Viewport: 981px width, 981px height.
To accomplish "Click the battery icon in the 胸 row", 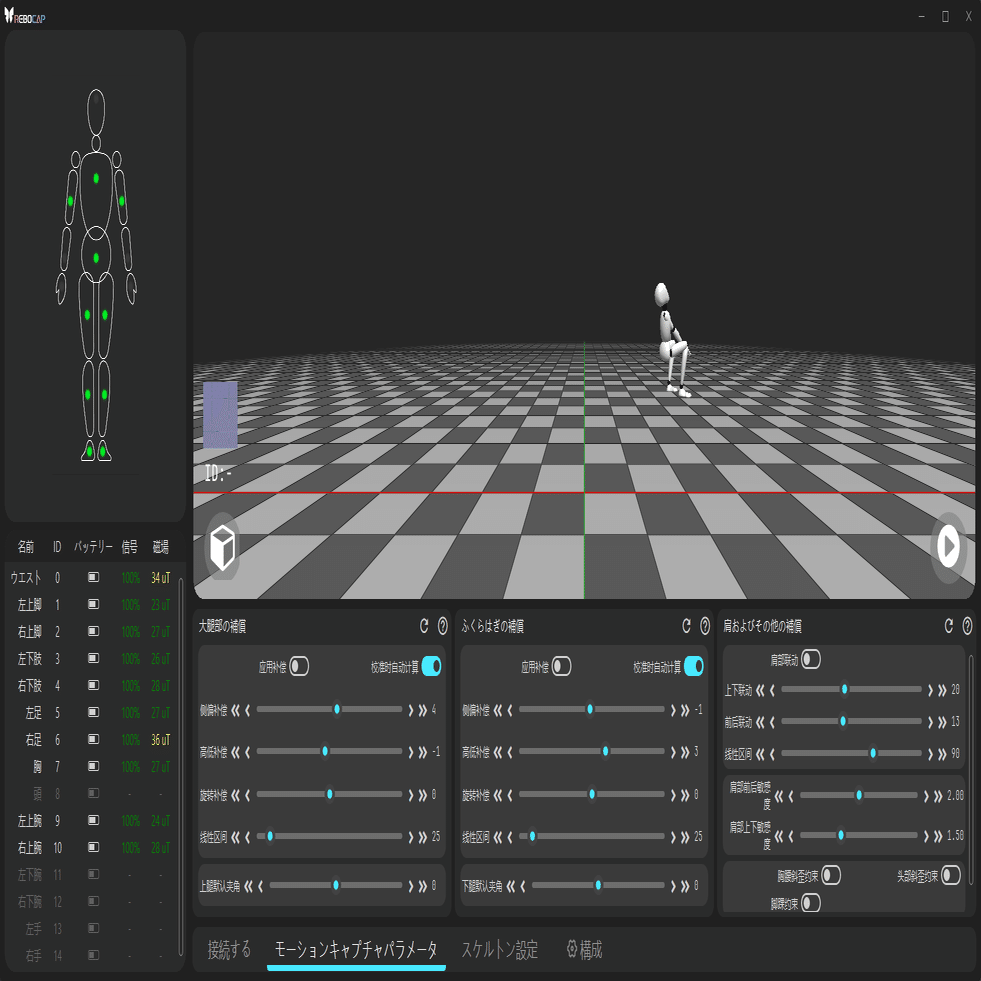I will 93,766.
